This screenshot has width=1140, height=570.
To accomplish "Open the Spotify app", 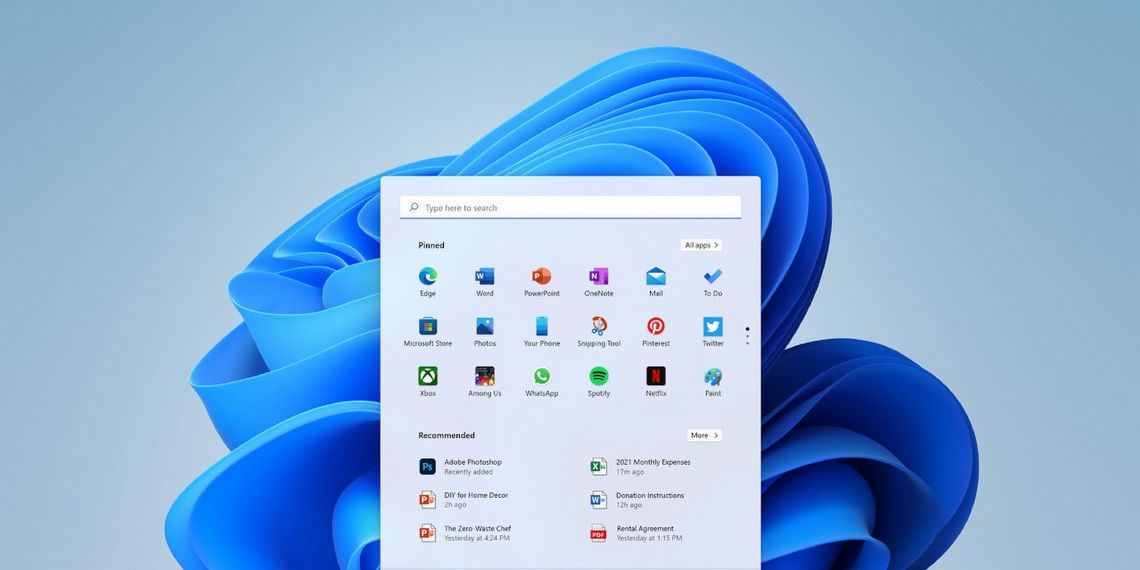I will click(598, 382).
